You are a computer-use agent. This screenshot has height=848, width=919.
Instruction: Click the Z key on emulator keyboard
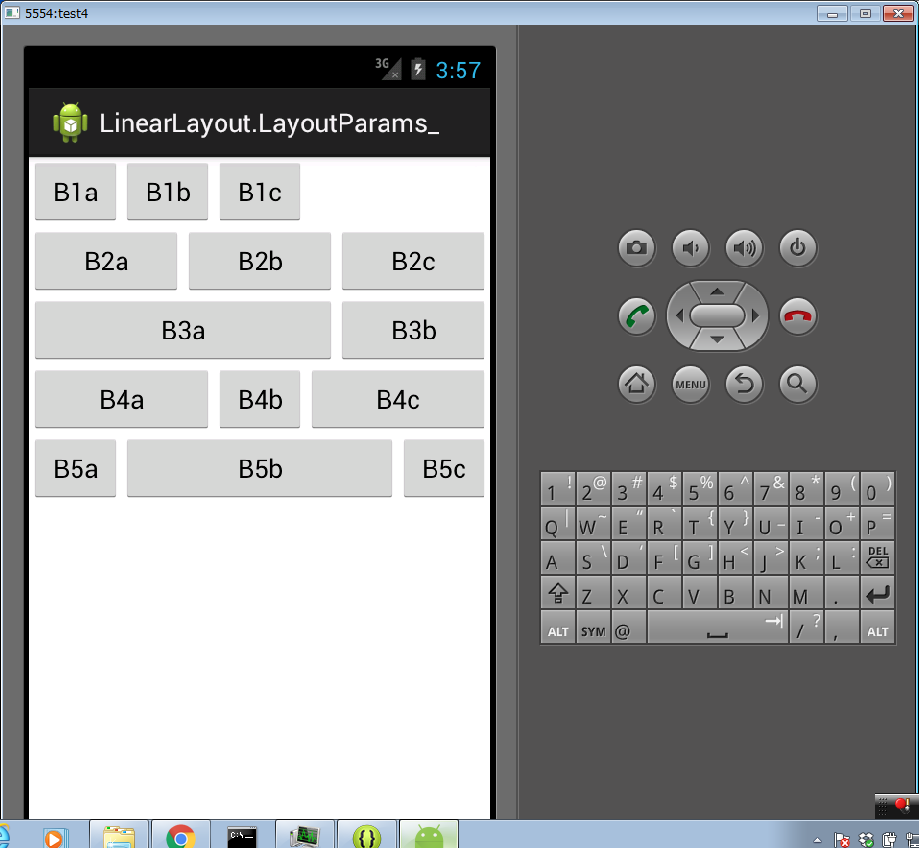coord(593,592)
